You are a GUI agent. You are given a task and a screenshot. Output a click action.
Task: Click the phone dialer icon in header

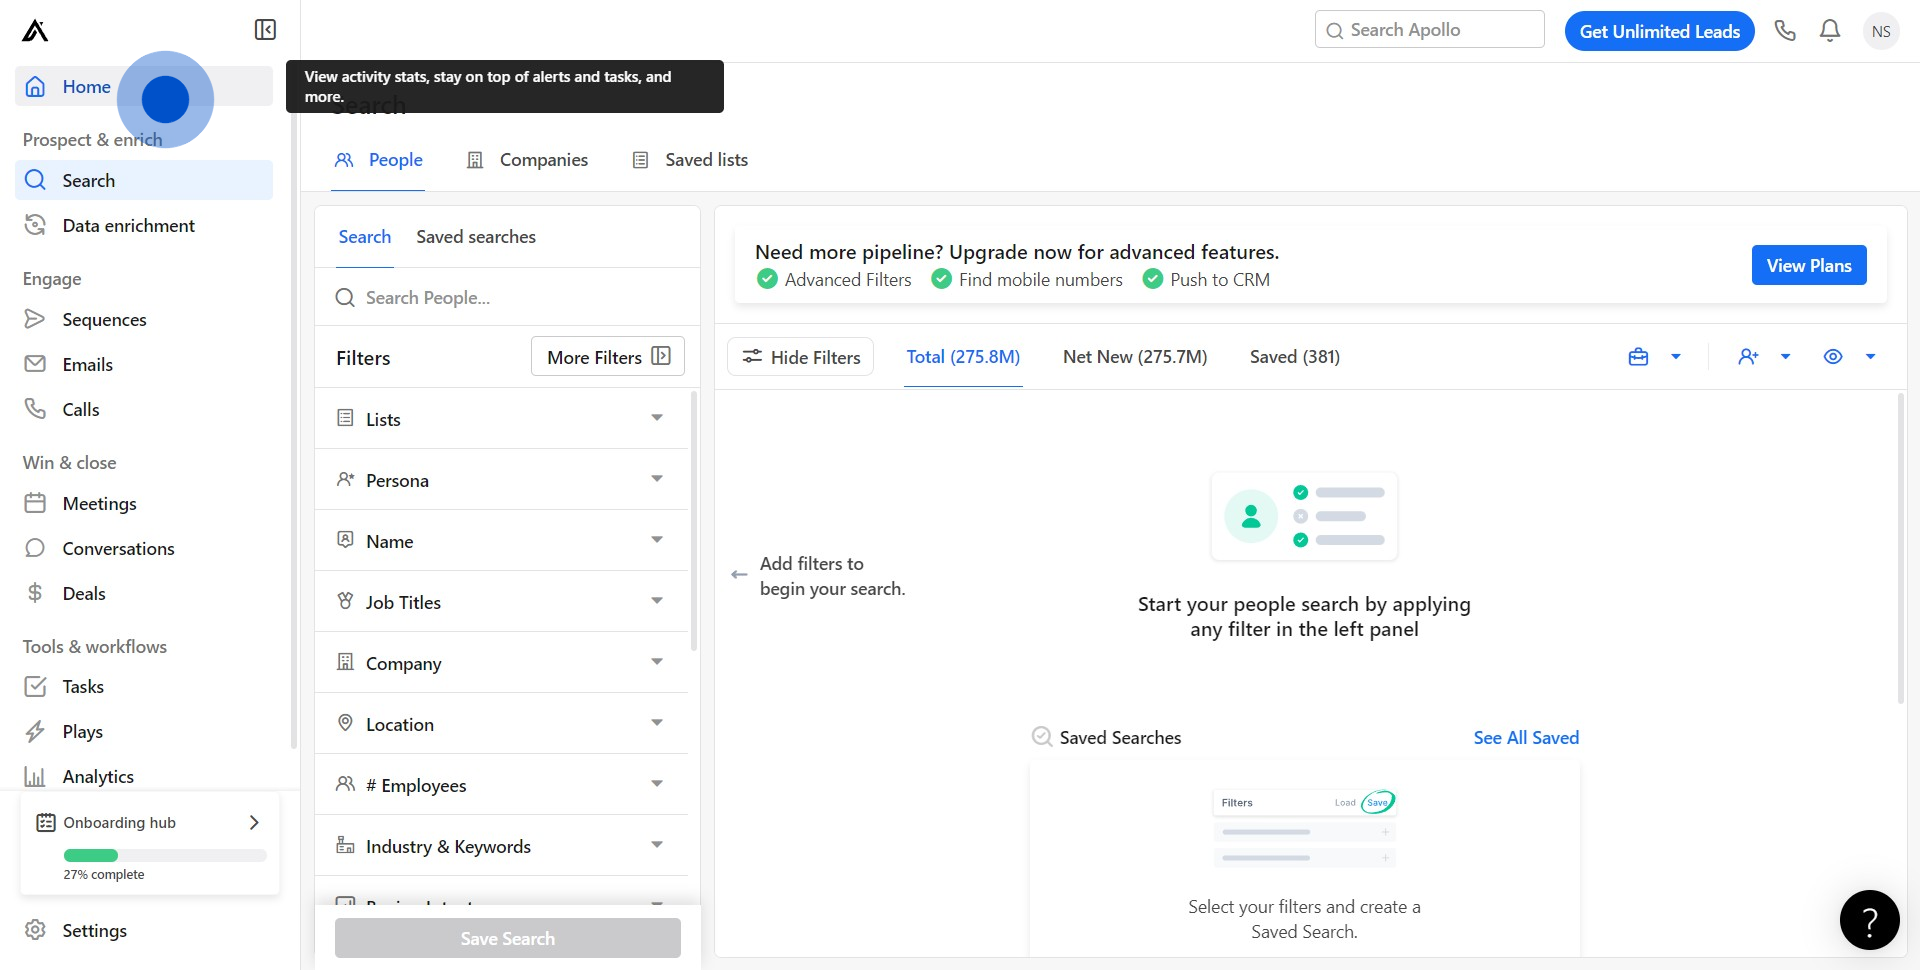point(1785,31)
